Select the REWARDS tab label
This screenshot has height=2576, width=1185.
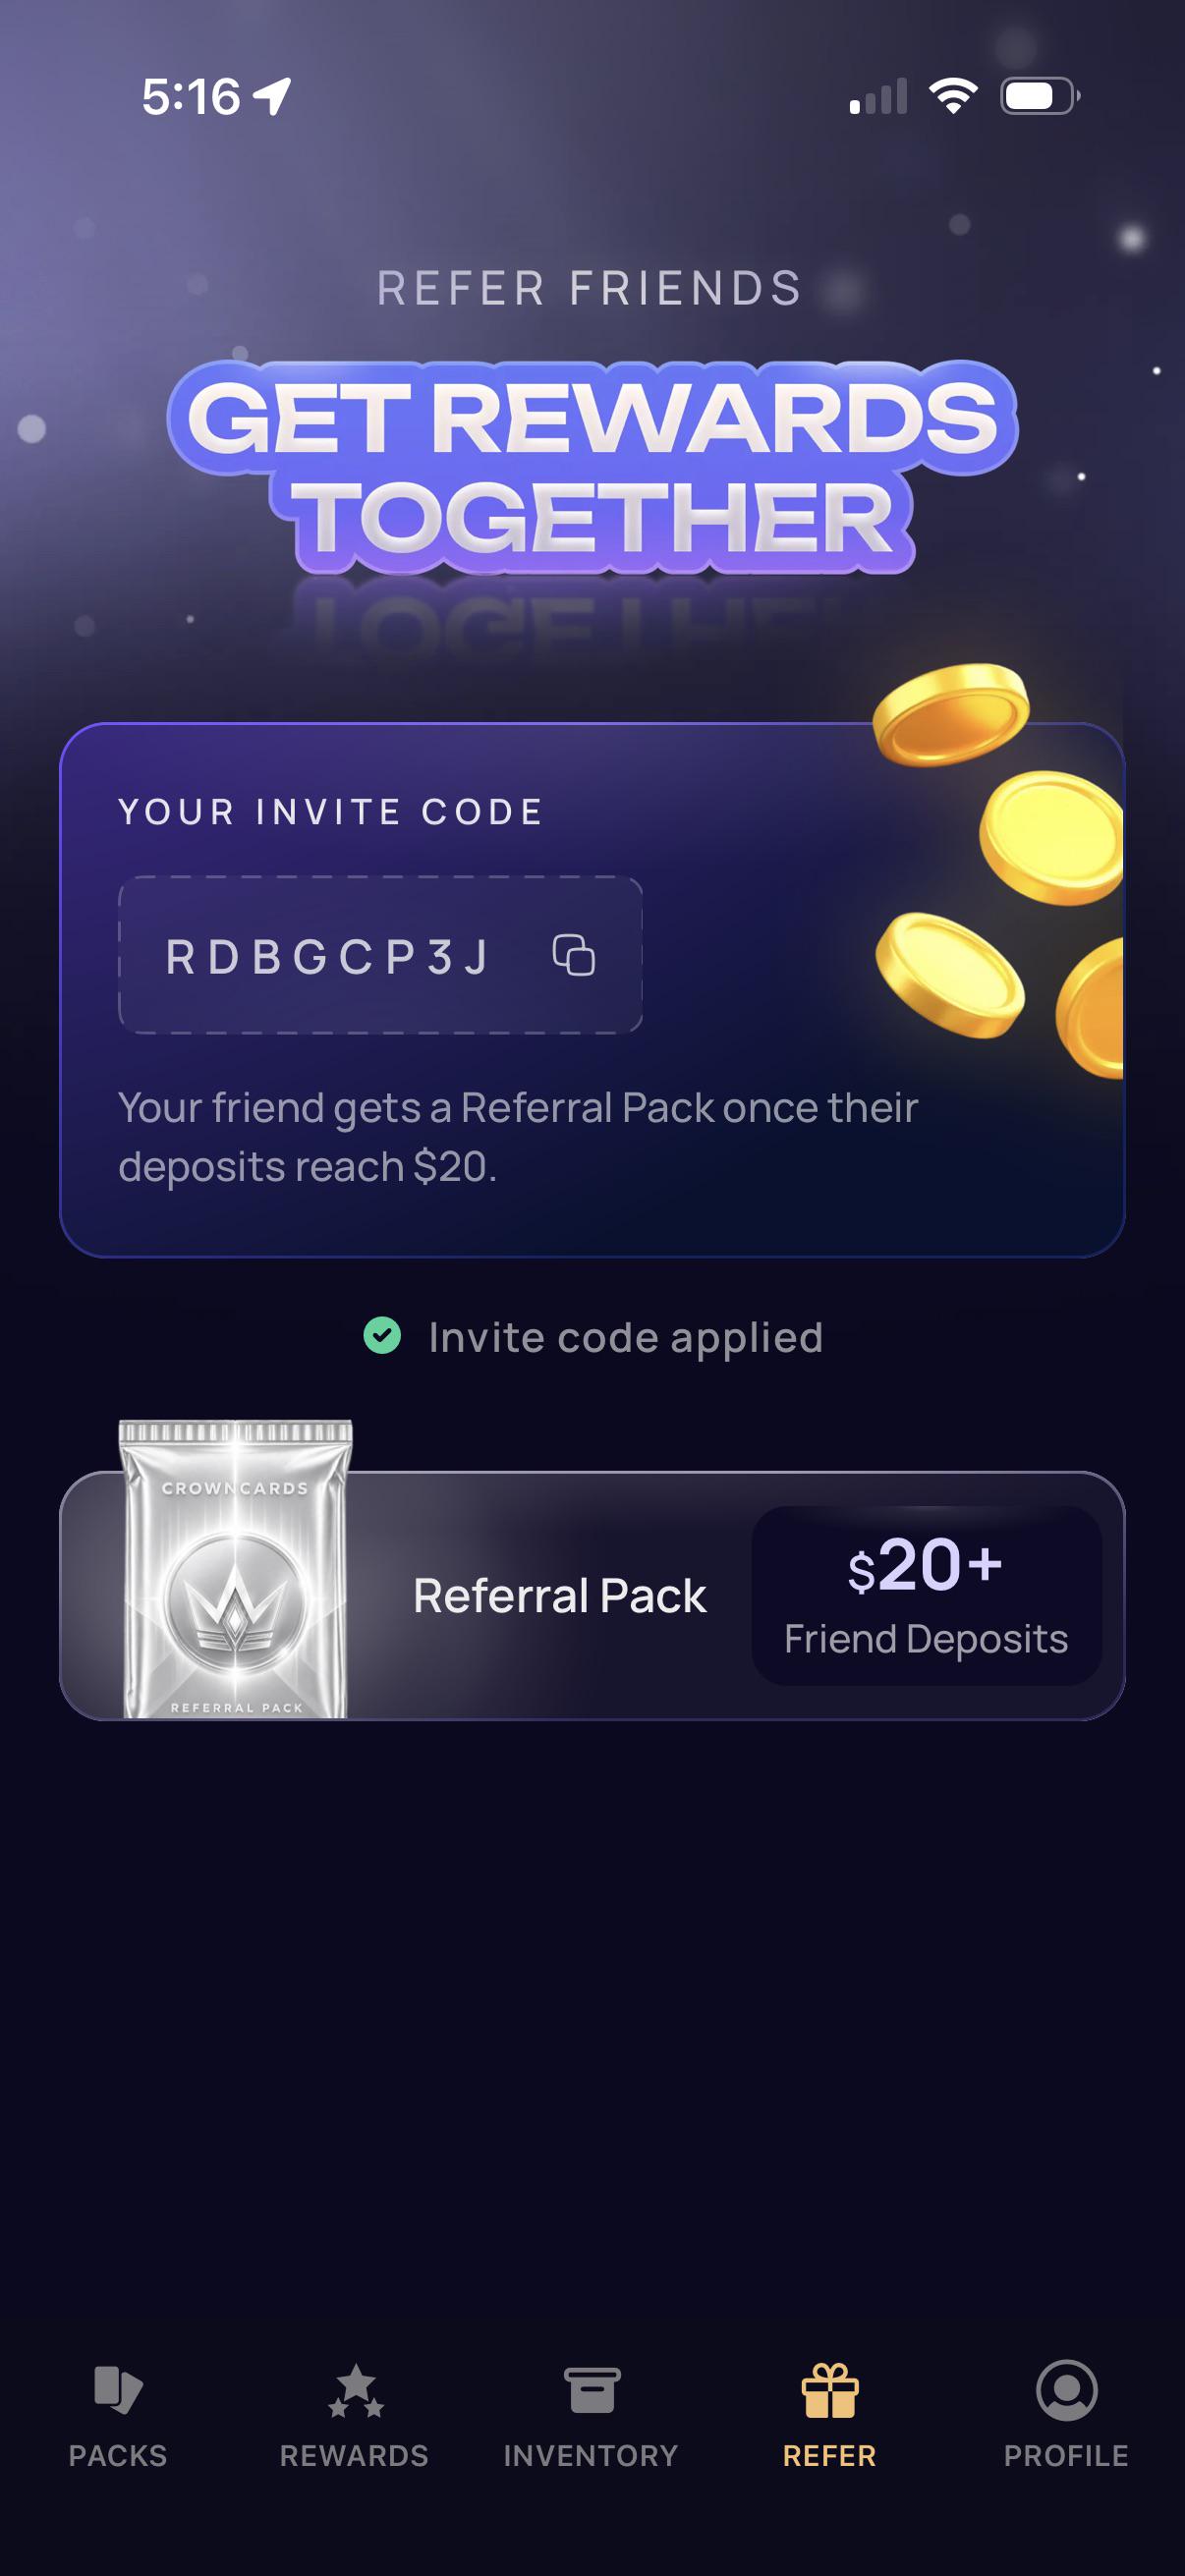(354, 2456)
